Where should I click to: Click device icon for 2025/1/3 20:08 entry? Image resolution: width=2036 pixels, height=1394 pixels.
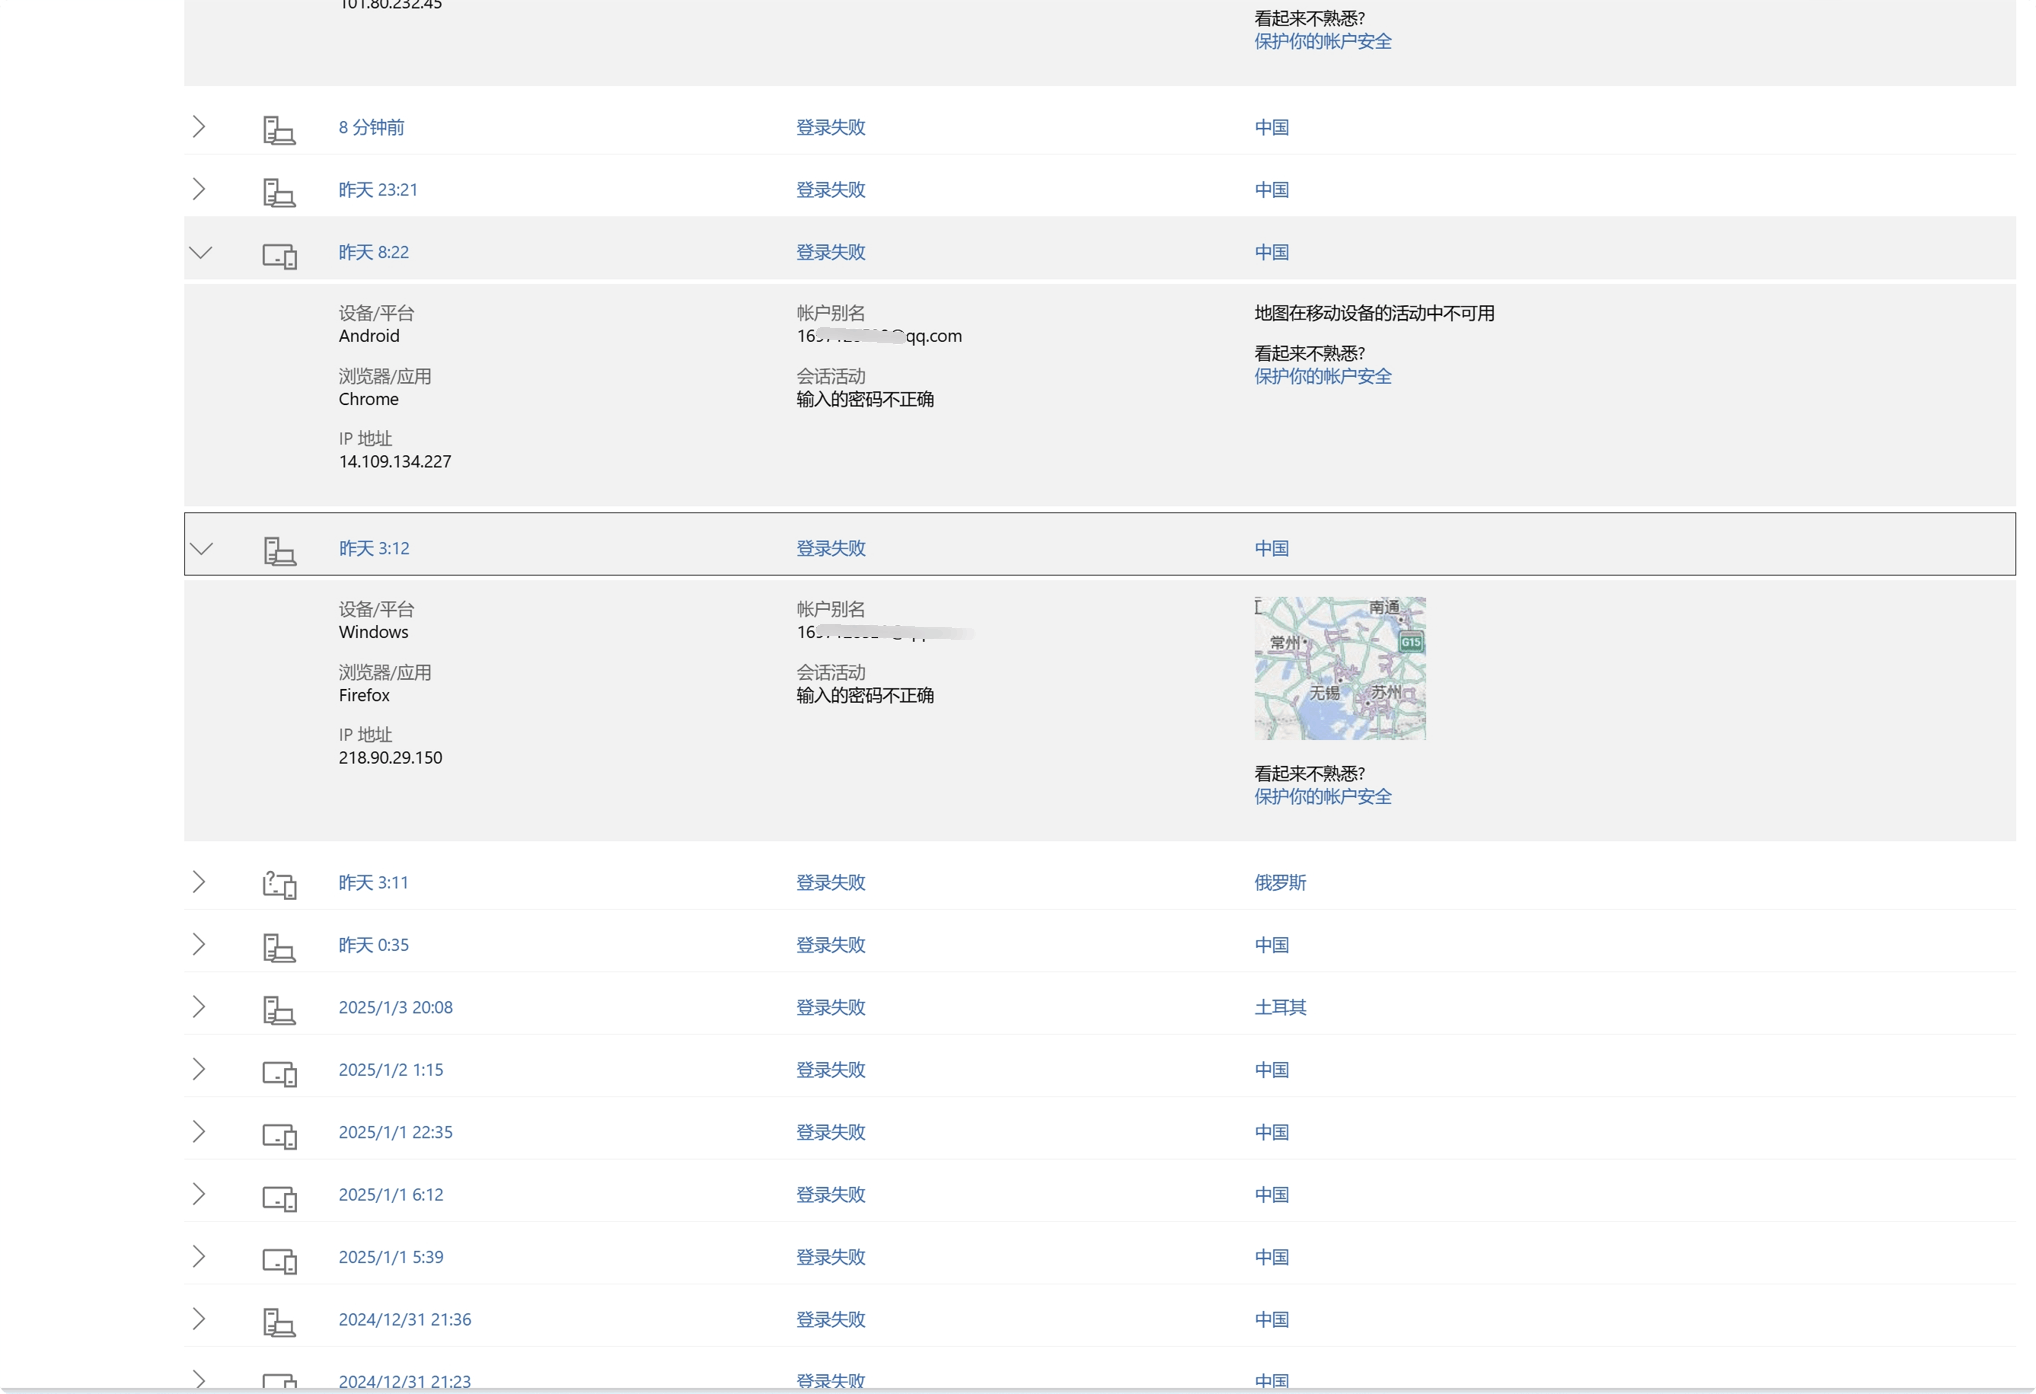point(279,1009)
